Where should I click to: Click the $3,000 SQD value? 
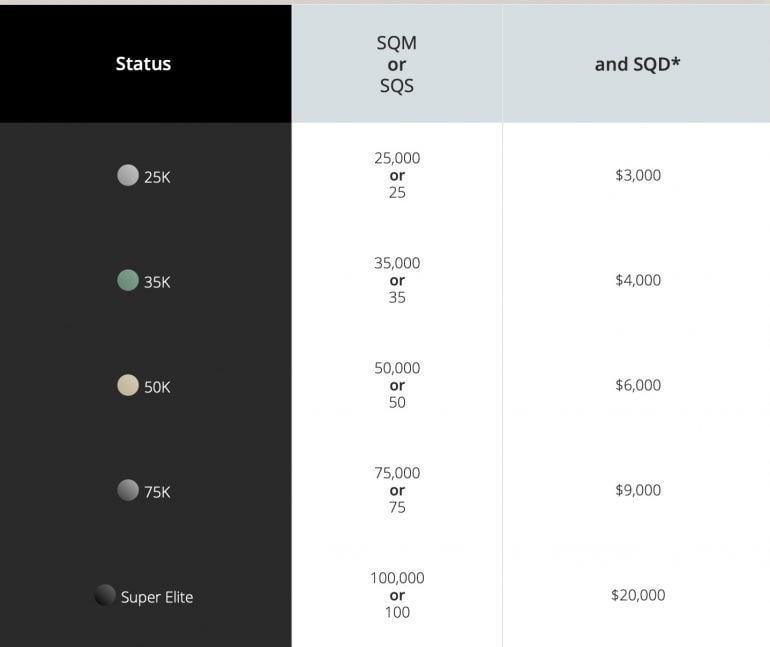pyautogui.click(x=638, y=175)
